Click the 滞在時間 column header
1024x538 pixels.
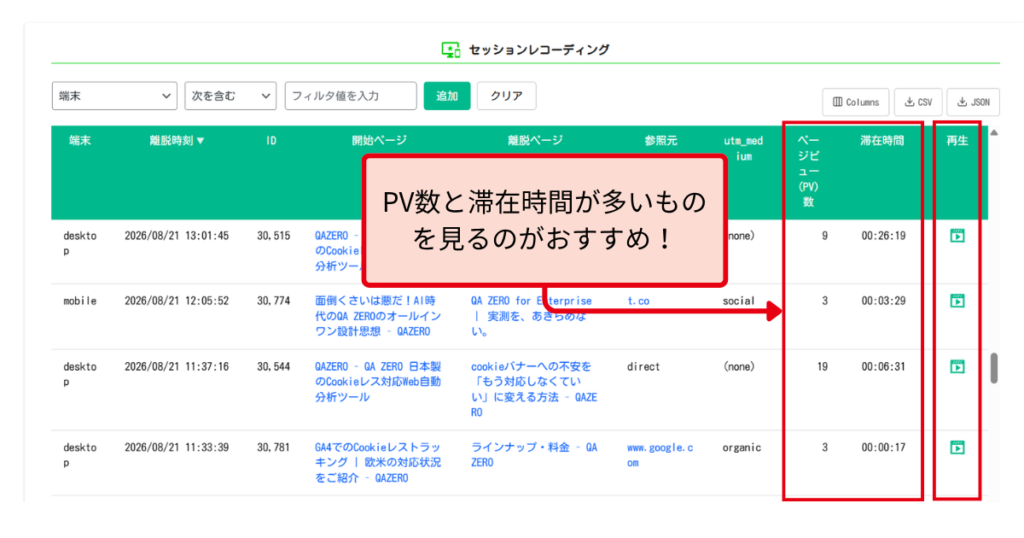[x=882, y=140]
